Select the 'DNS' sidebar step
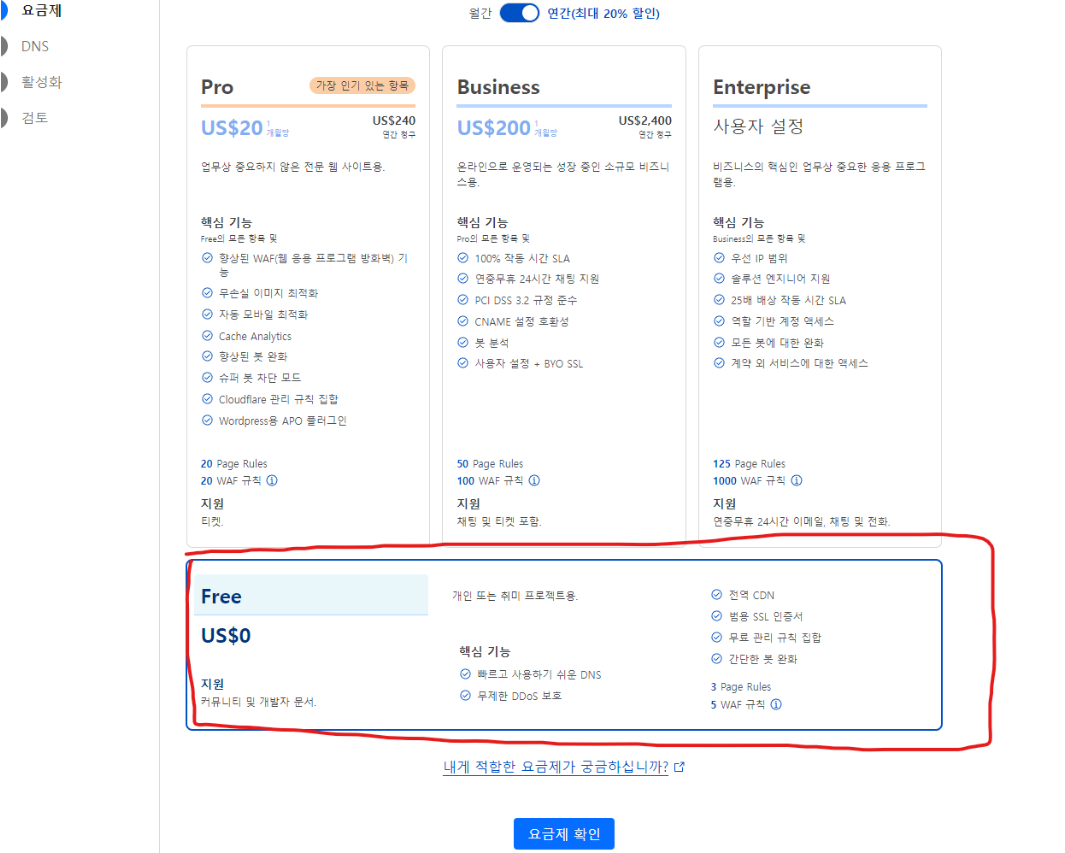Screen dimensions: 1065x853 (35, 46)
